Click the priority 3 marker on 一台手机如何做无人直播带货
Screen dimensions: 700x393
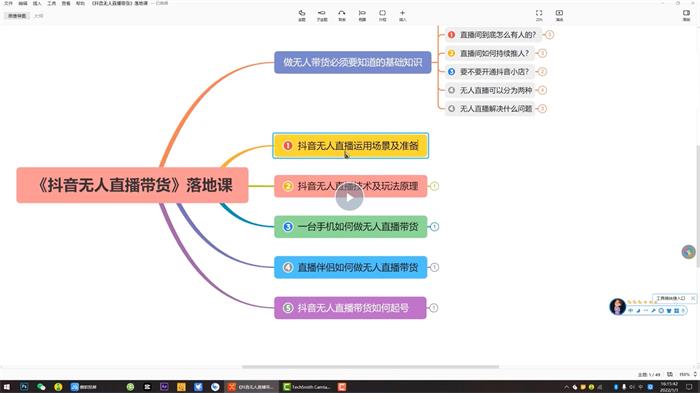click(288, 227)
